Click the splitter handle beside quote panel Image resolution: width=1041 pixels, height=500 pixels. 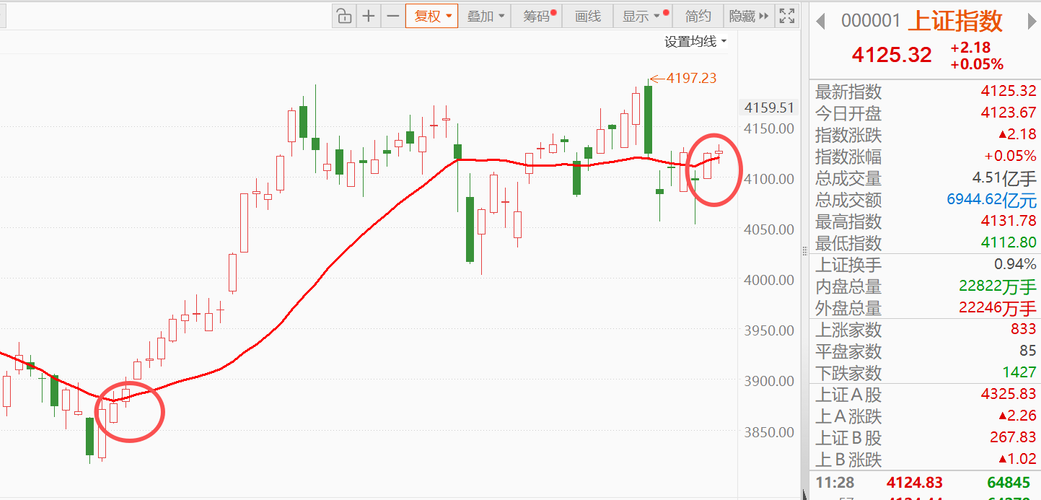coord(805,252)
